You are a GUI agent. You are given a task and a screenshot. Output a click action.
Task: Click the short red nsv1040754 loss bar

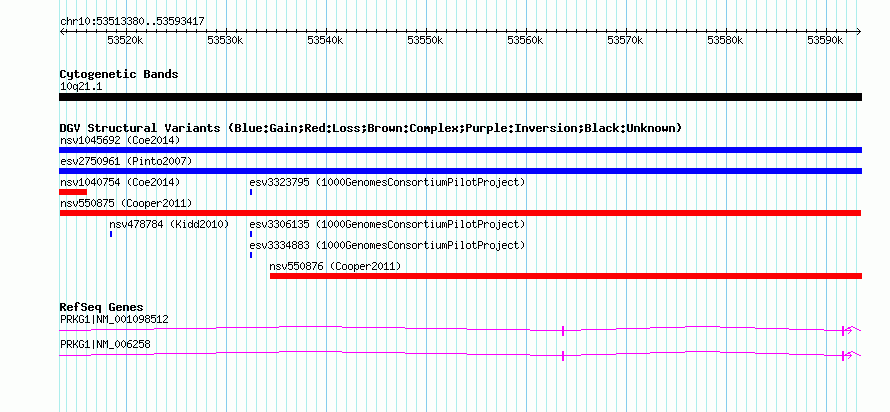(73, 192)
